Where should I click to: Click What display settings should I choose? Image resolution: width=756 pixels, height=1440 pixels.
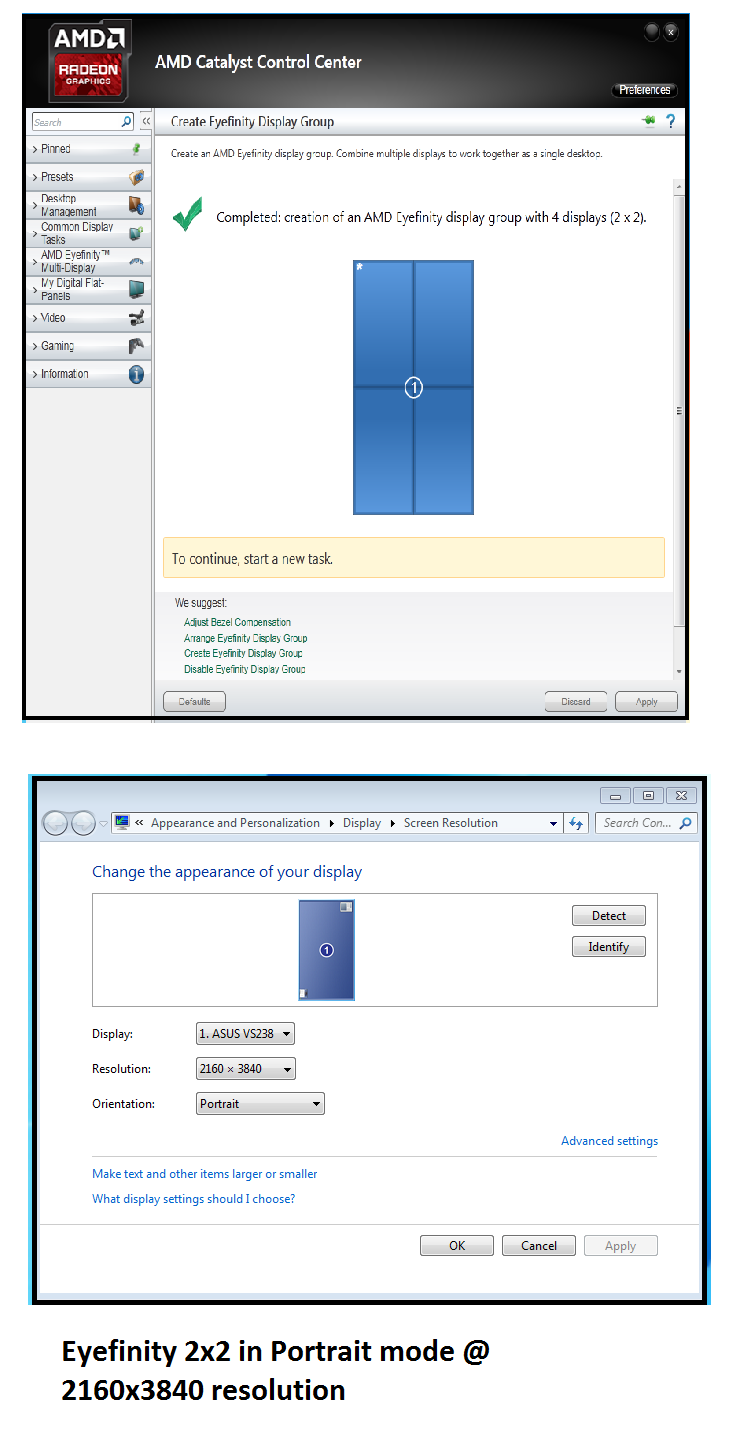(194, 1199)
